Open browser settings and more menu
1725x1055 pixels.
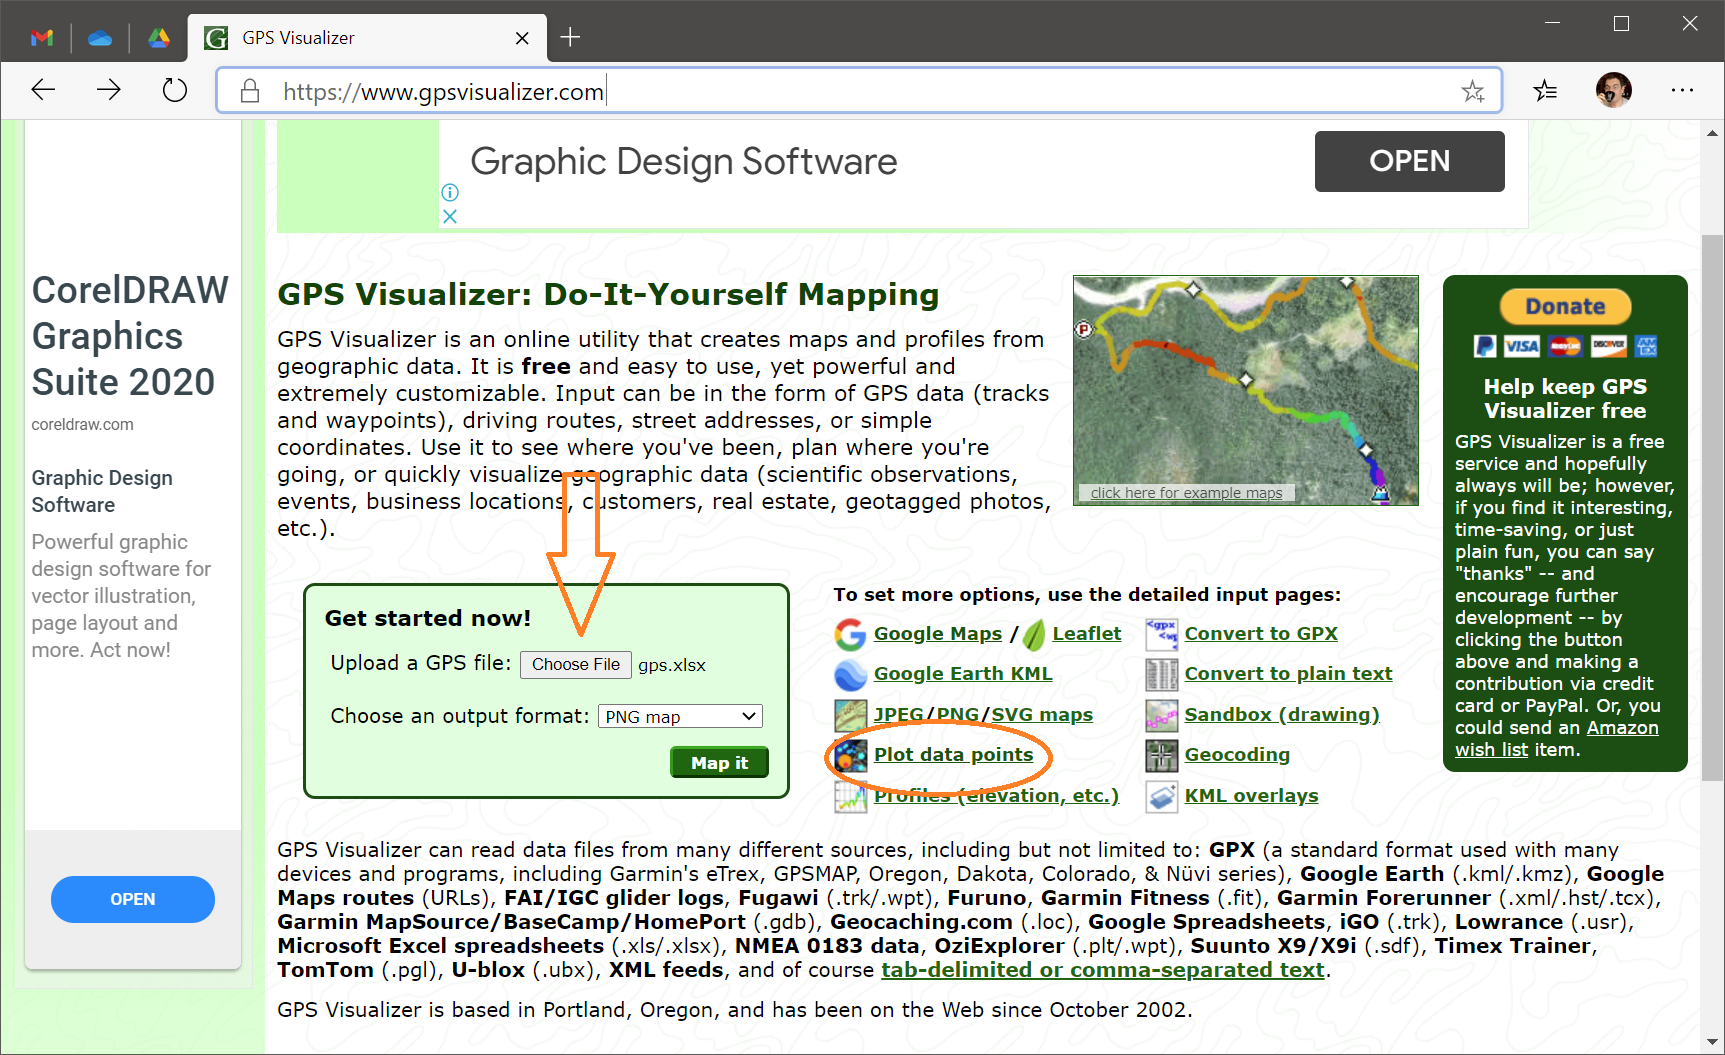tap(1682, 91)
